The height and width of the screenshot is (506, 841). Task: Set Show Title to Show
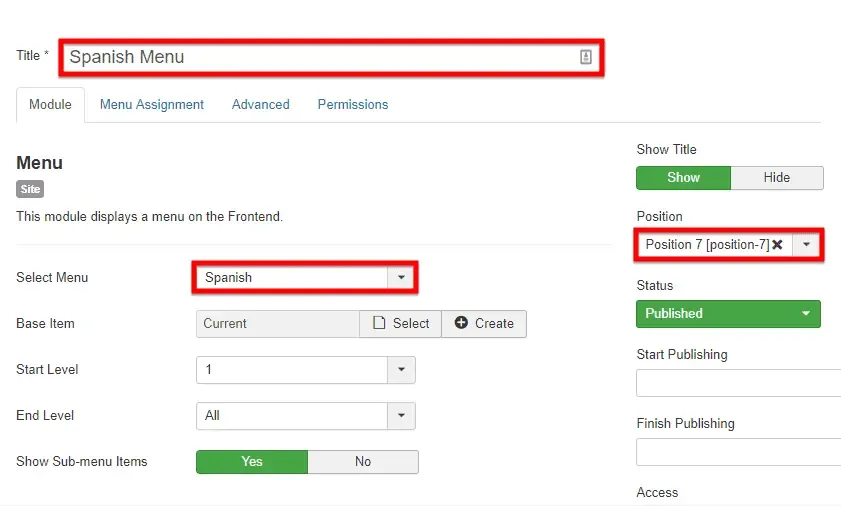tap(683, 178)
